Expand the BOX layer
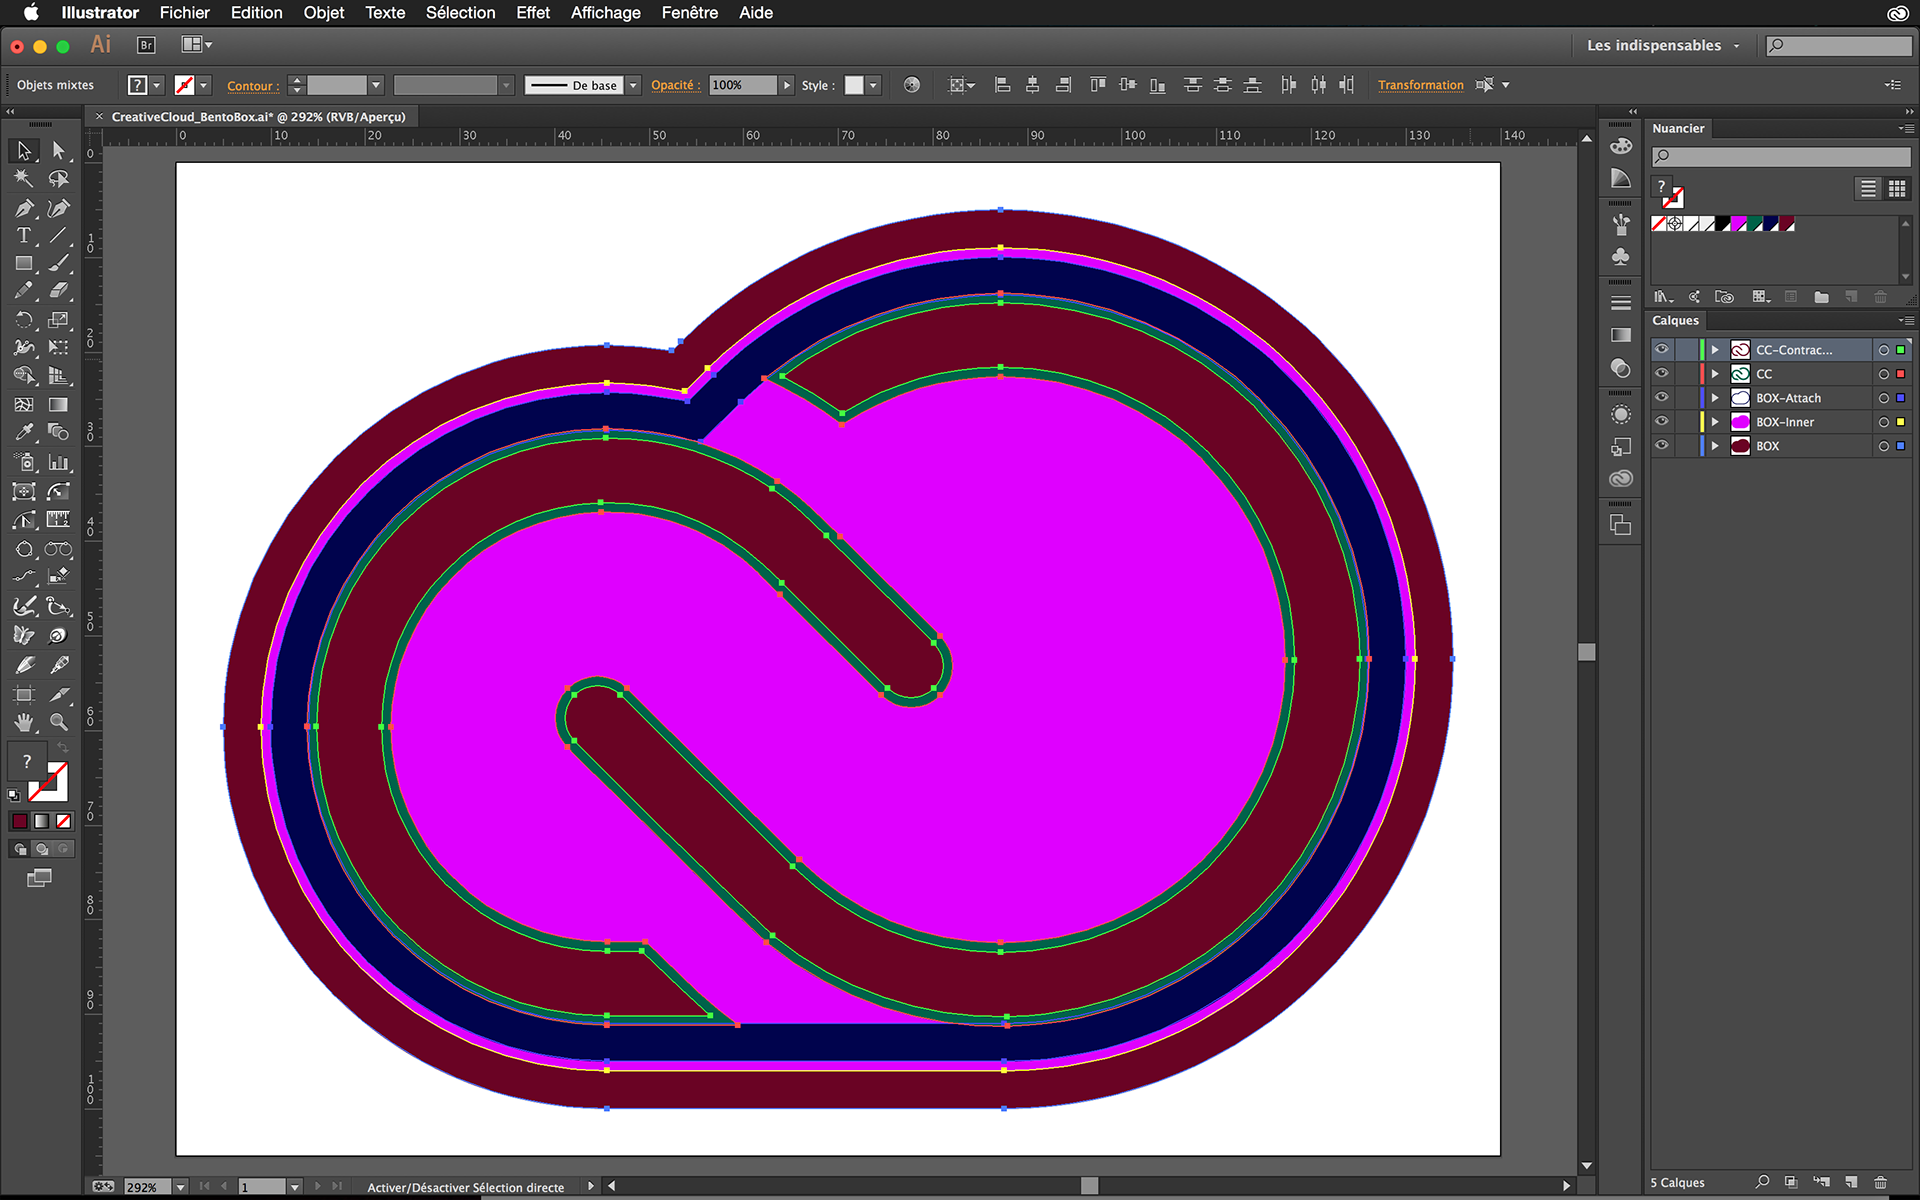 pyautogui.click(x=1715, y=446)
